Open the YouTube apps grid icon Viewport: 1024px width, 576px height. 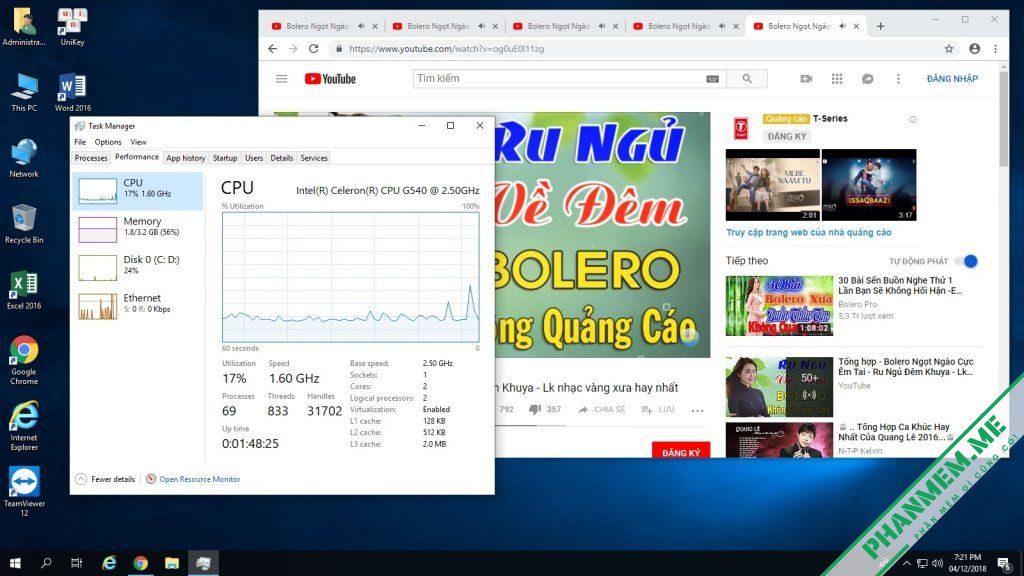click(837, 78)
